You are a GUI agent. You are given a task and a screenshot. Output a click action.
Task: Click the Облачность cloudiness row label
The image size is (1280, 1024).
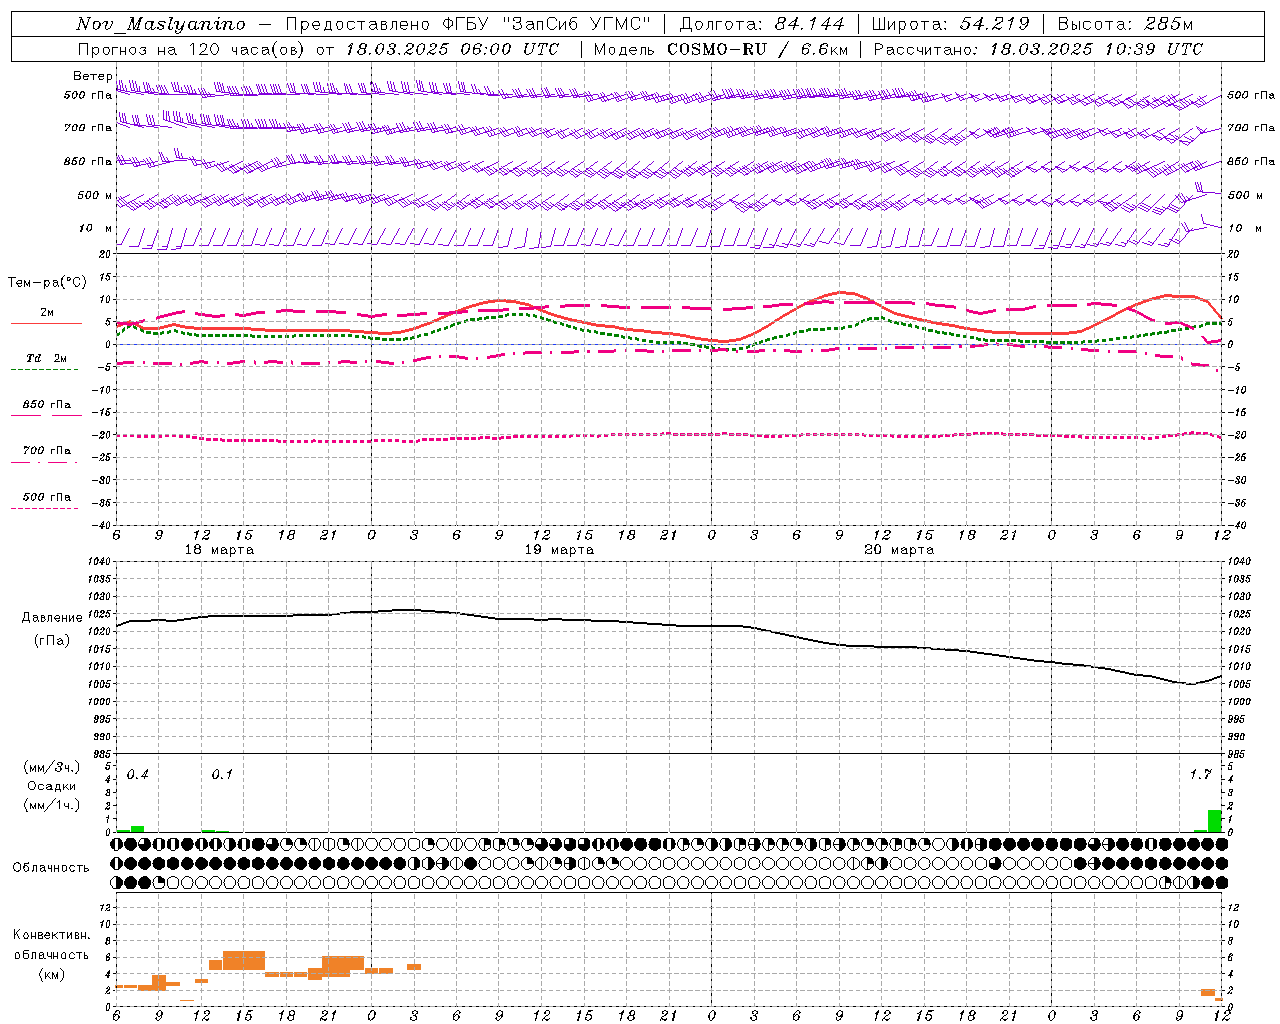pos(51,868)
